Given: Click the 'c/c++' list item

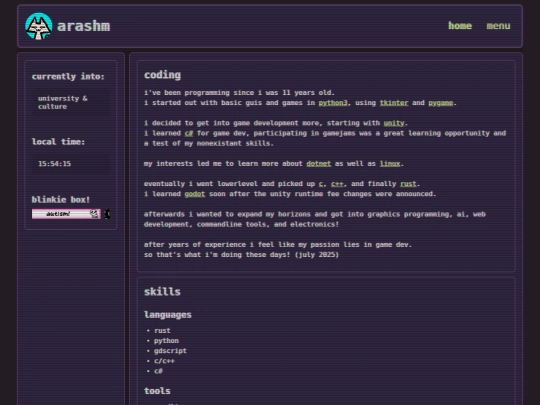Looking at the screenshot, I should tap(164, 361).
